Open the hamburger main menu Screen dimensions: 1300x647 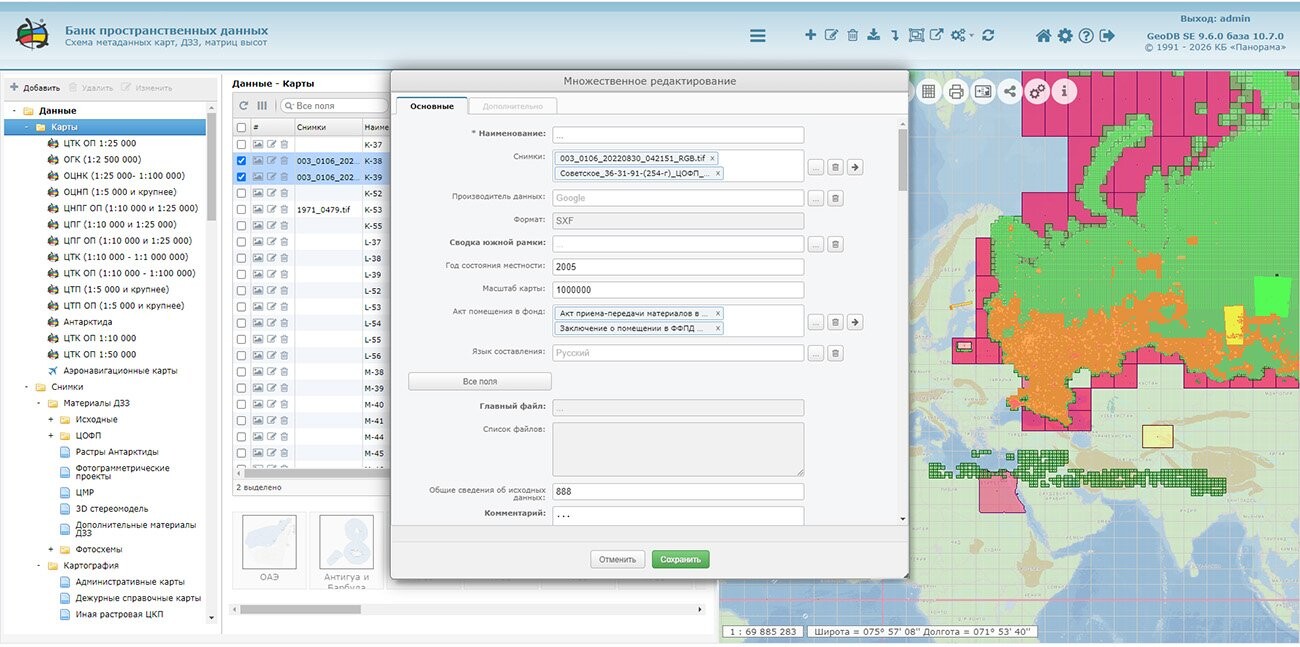[x=758, y=36]
